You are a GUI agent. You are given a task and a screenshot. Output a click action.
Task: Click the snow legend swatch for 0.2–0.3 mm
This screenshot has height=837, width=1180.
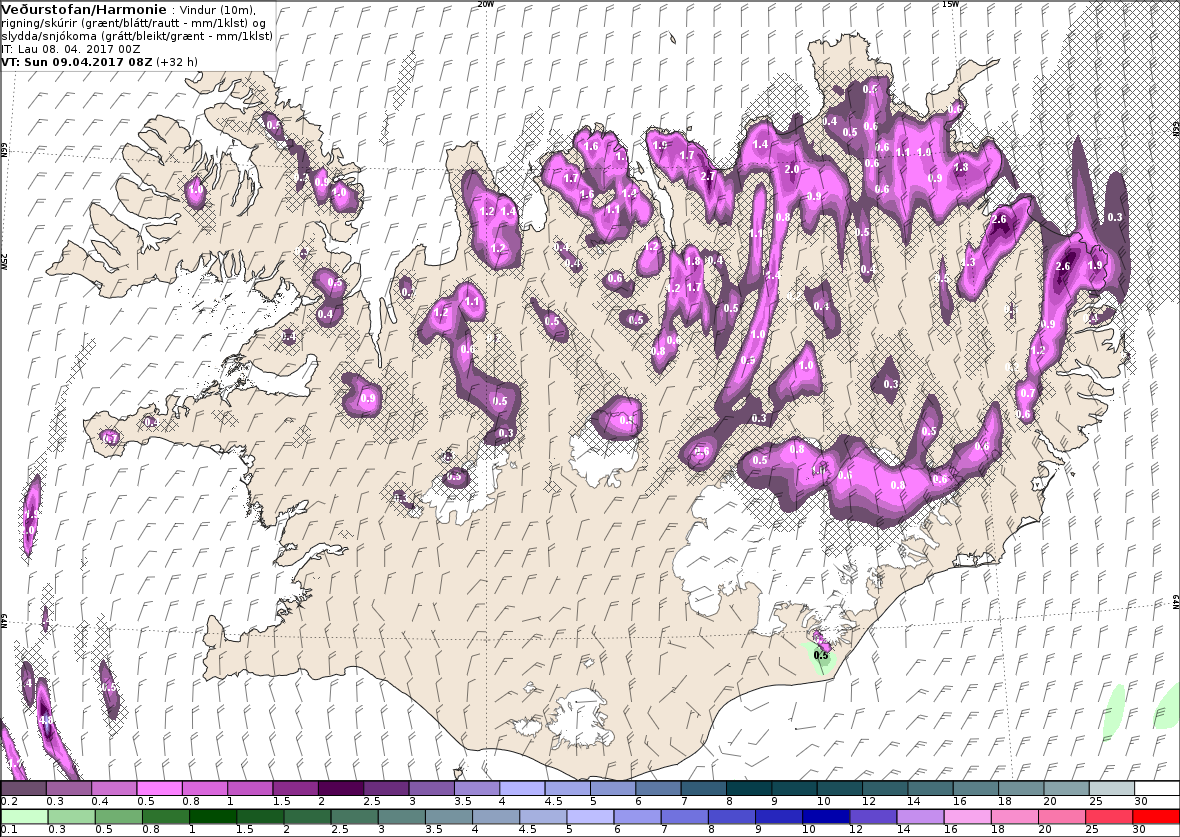pyautogui.click(x=24, y=788)
